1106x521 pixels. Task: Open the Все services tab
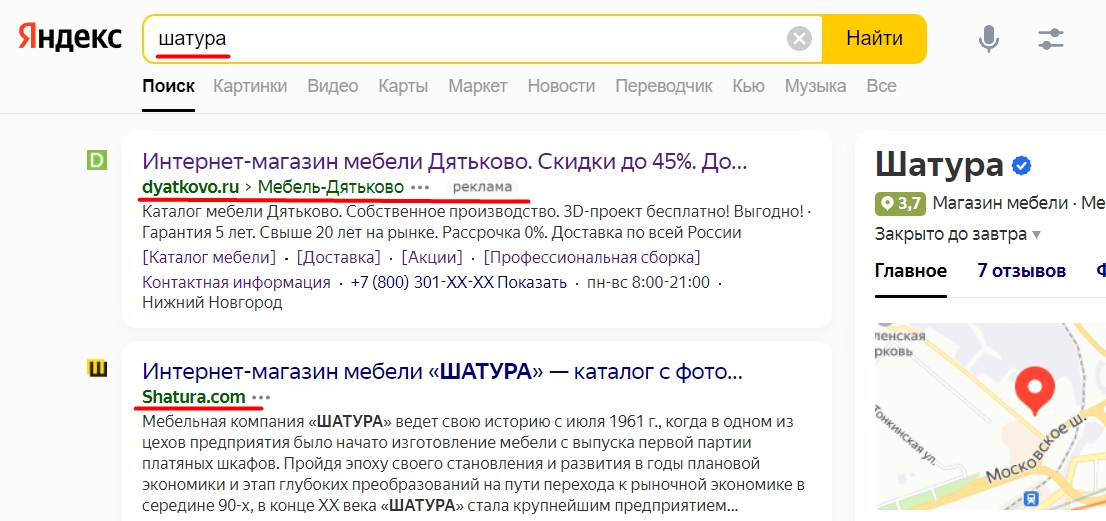tap(881, 86)
